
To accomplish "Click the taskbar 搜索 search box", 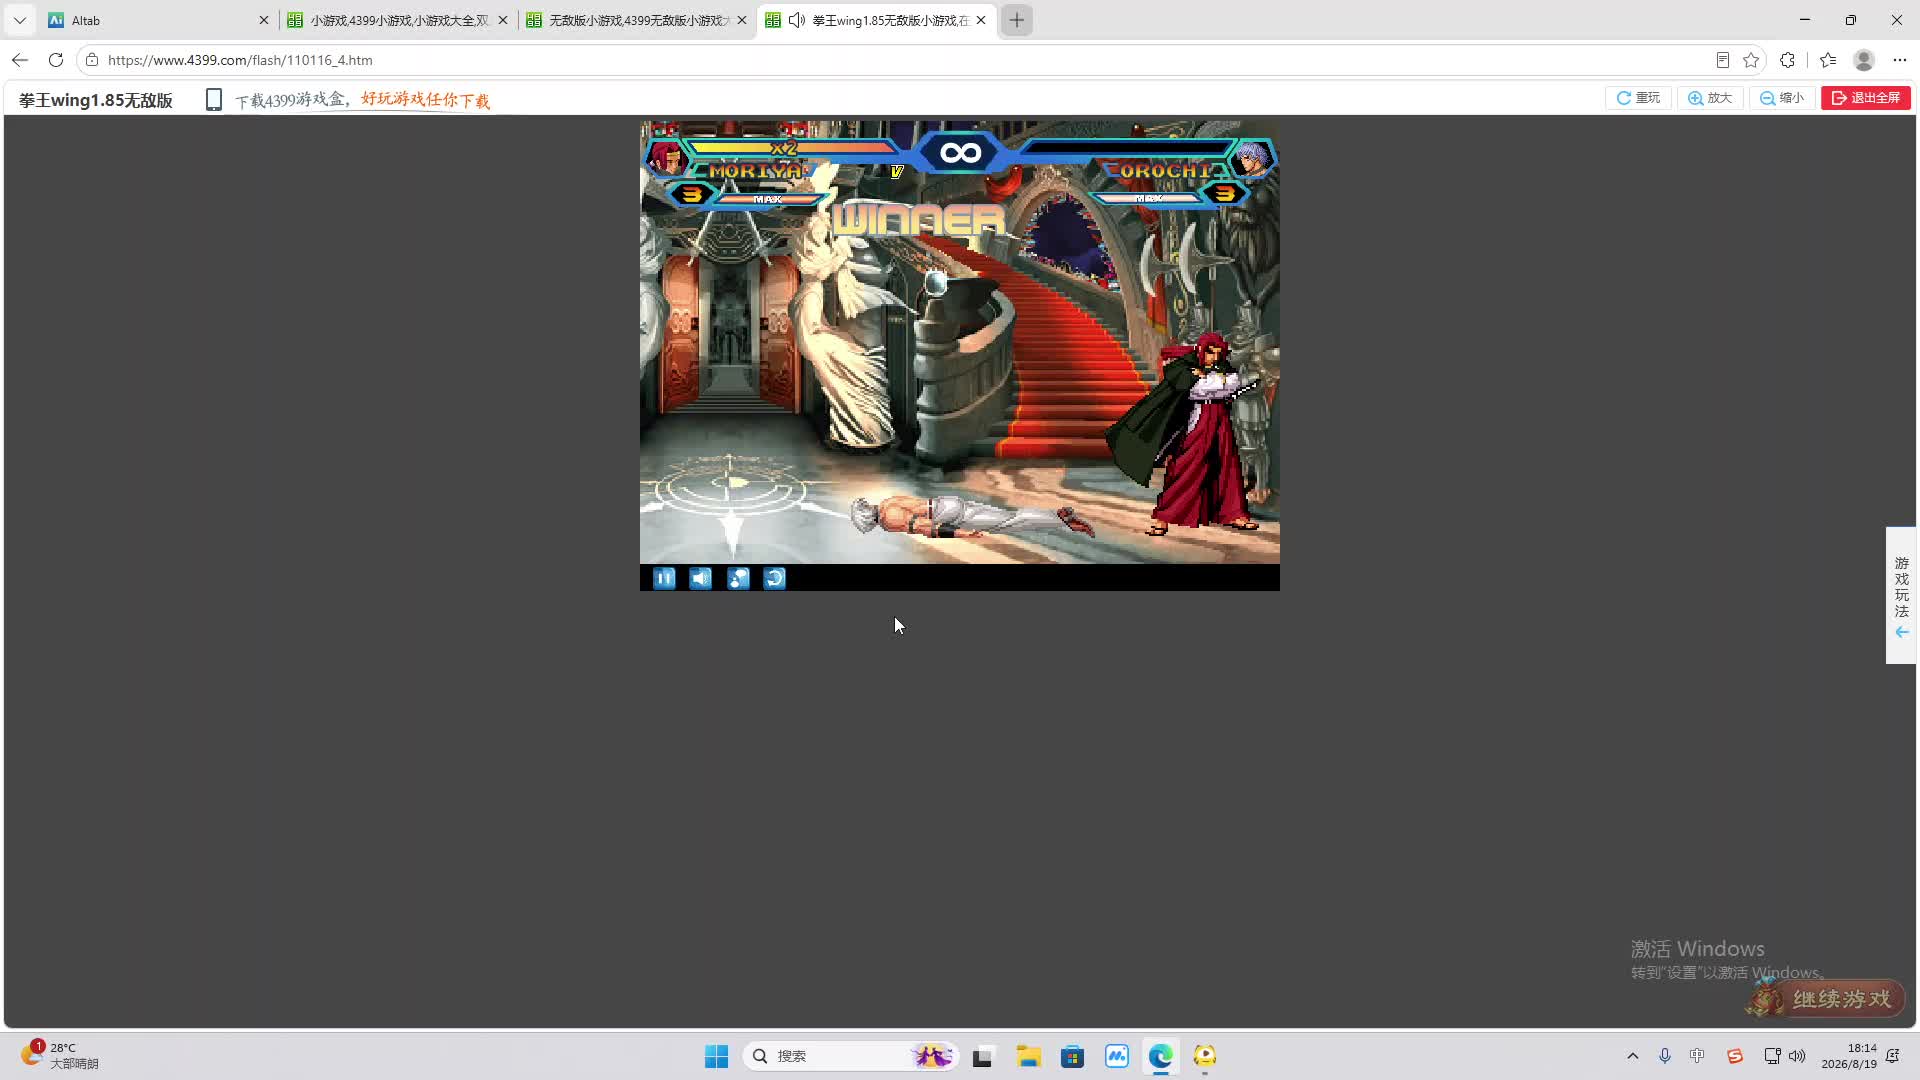I will [x=851, y=1056].
